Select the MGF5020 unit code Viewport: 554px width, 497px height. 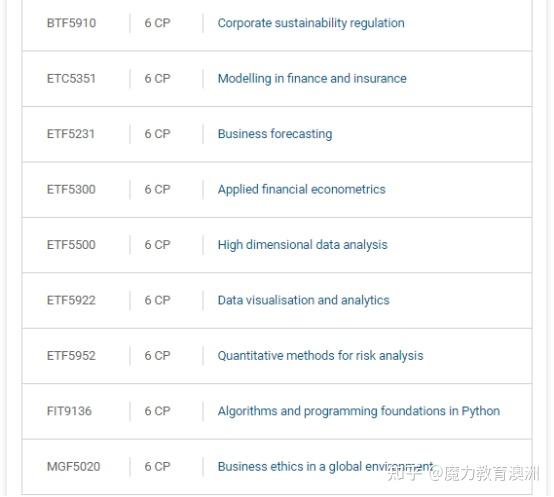click(73, 467)
